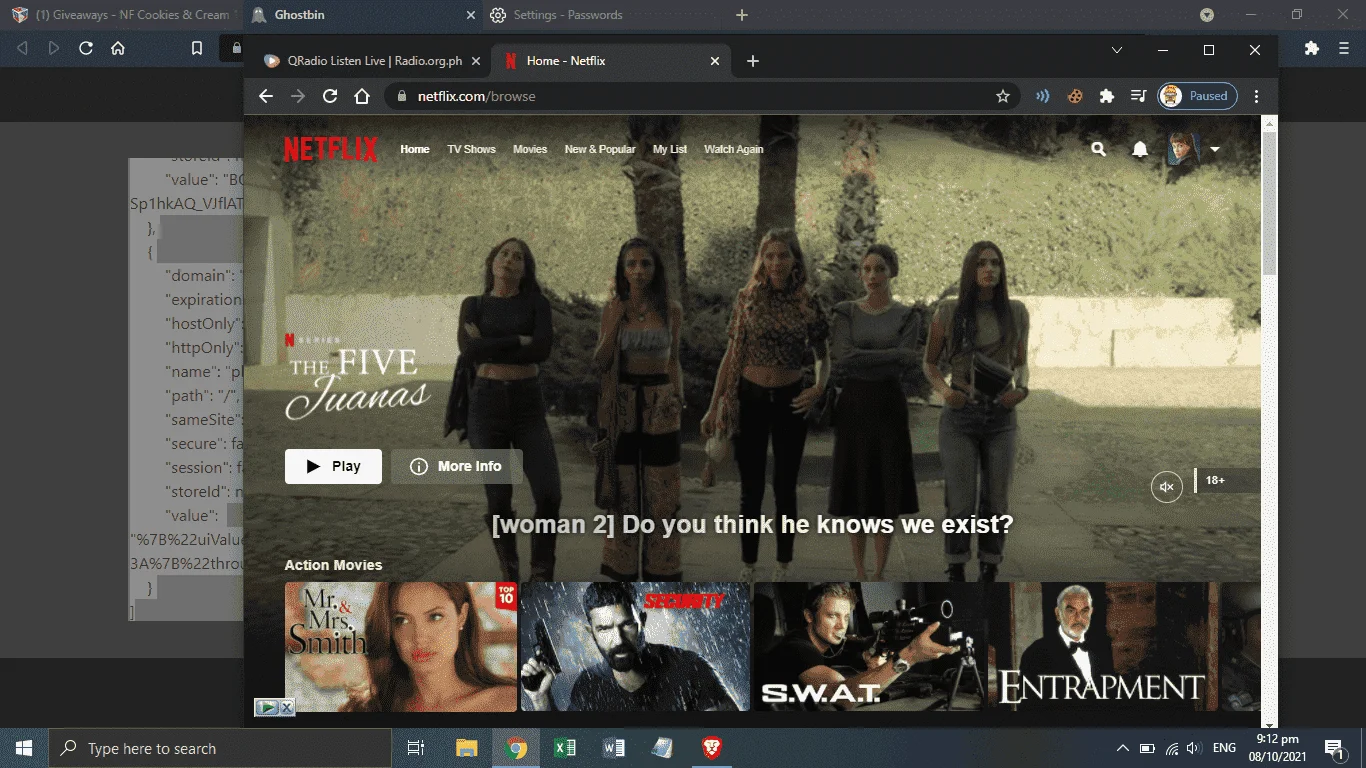1366x768 pixels.
Task: Click the Action Movies row heading
Action: [x=333, y=565]
